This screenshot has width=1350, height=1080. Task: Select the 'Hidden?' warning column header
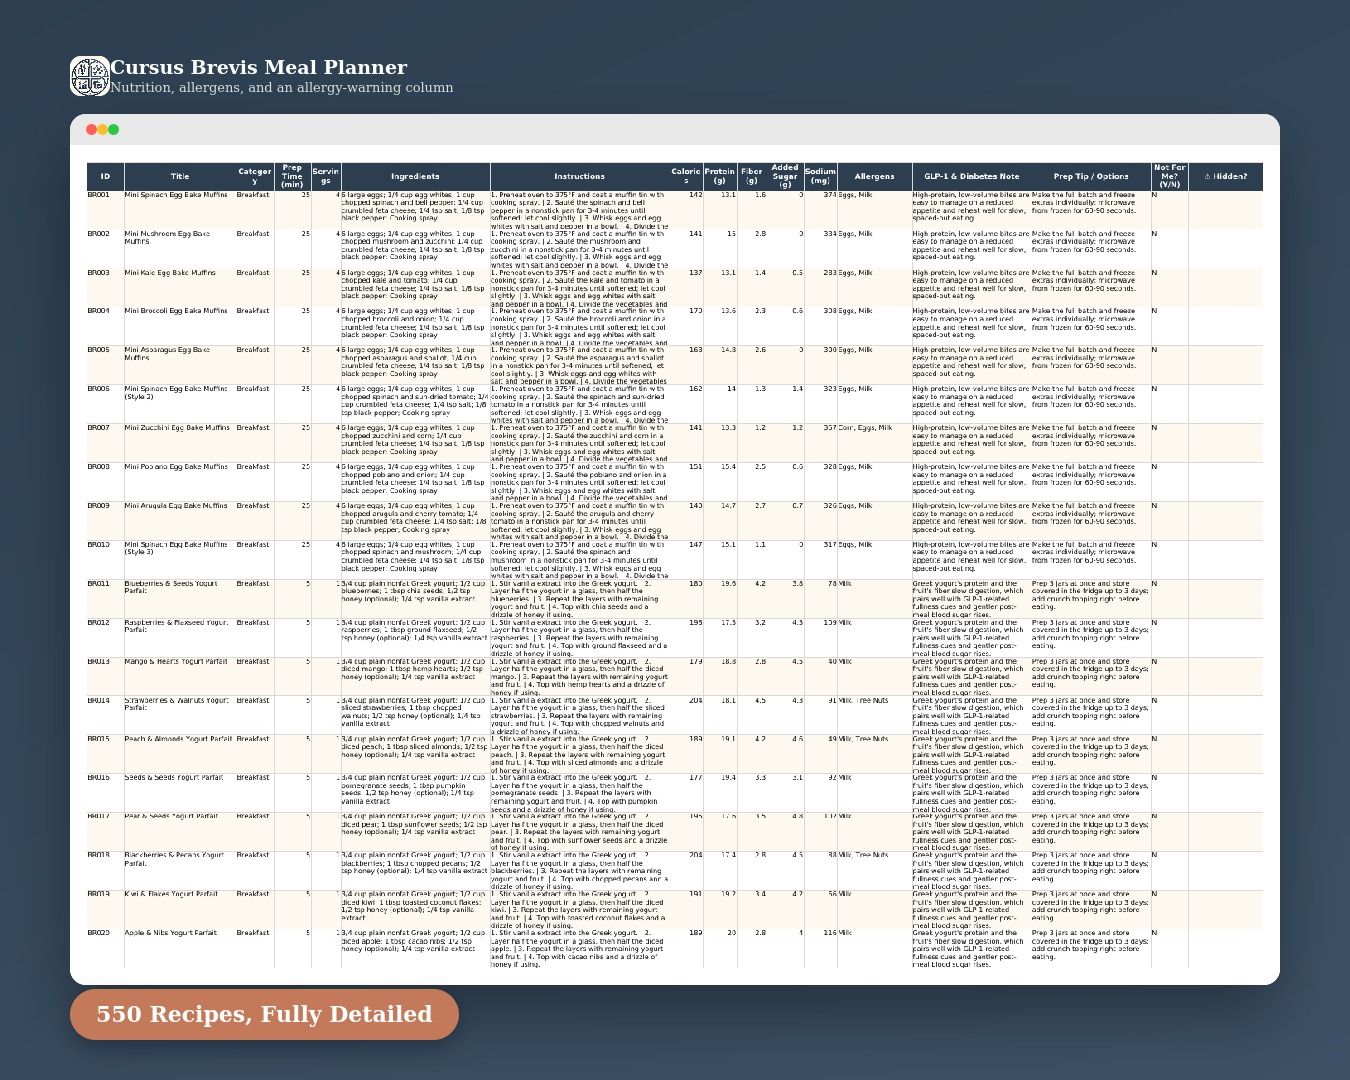click(1225, 176)
